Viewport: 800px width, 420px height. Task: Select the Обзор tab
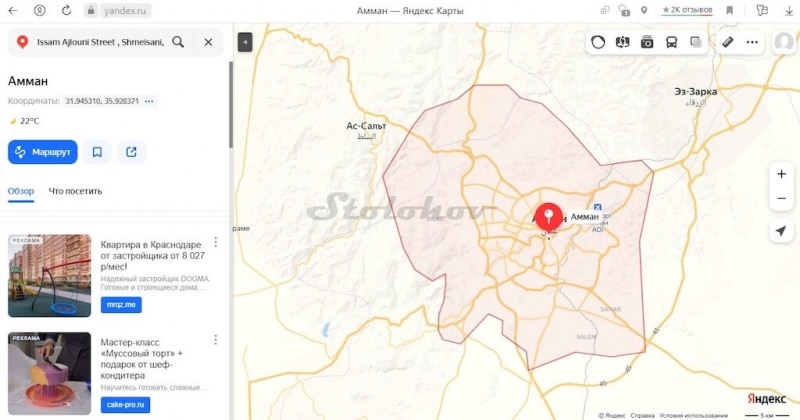coord(21,191)
